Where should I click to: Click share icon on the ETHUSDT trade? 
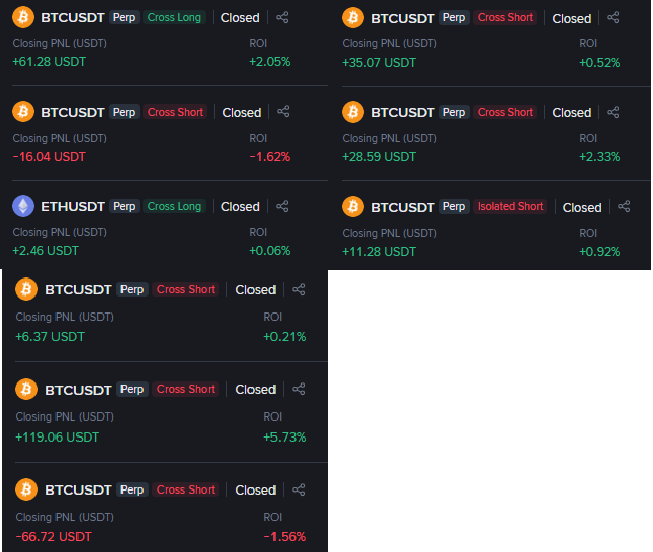(283, 206)
